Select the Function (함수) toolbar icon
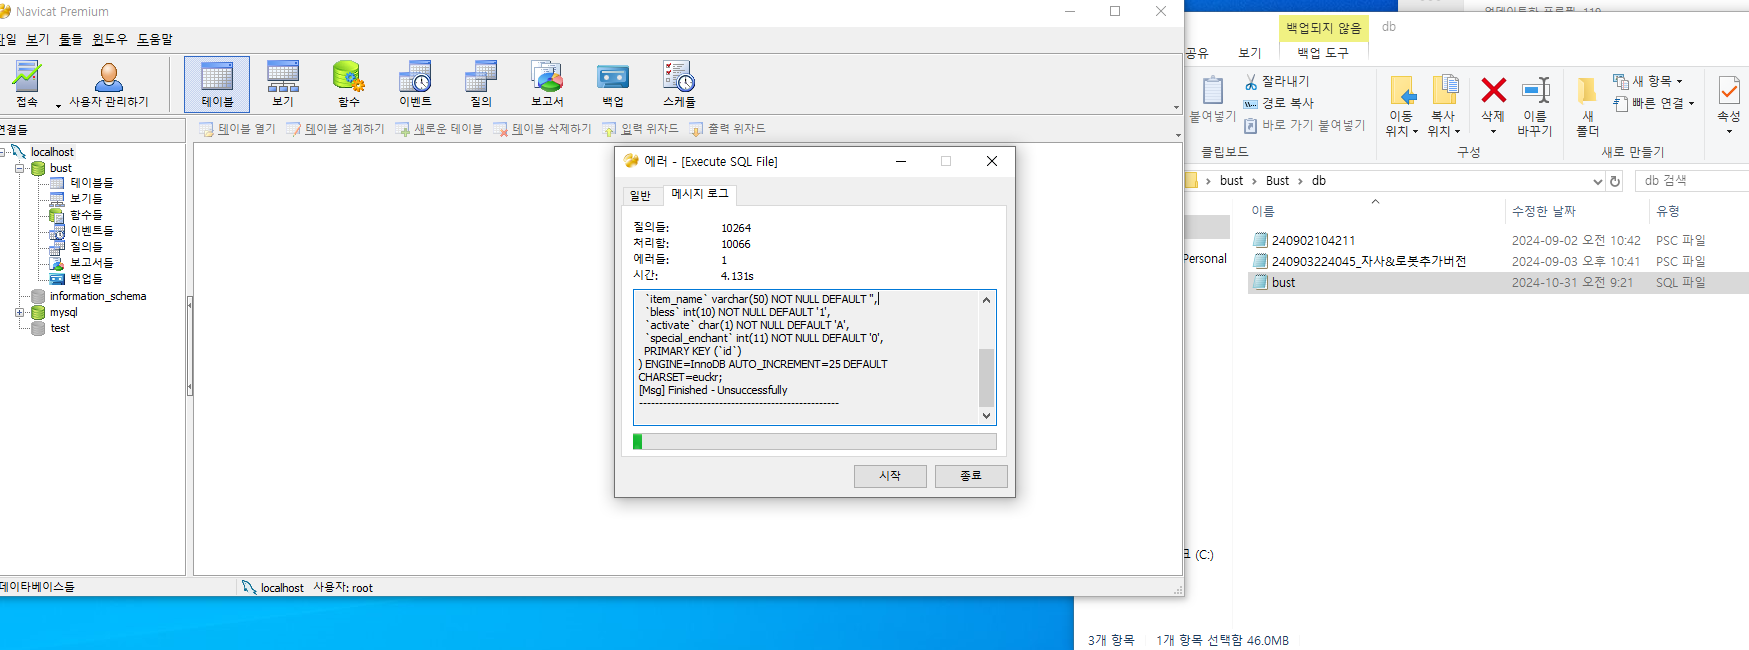Image resolution: width=1749 pixels, height=650 pixels. point(348,84)
